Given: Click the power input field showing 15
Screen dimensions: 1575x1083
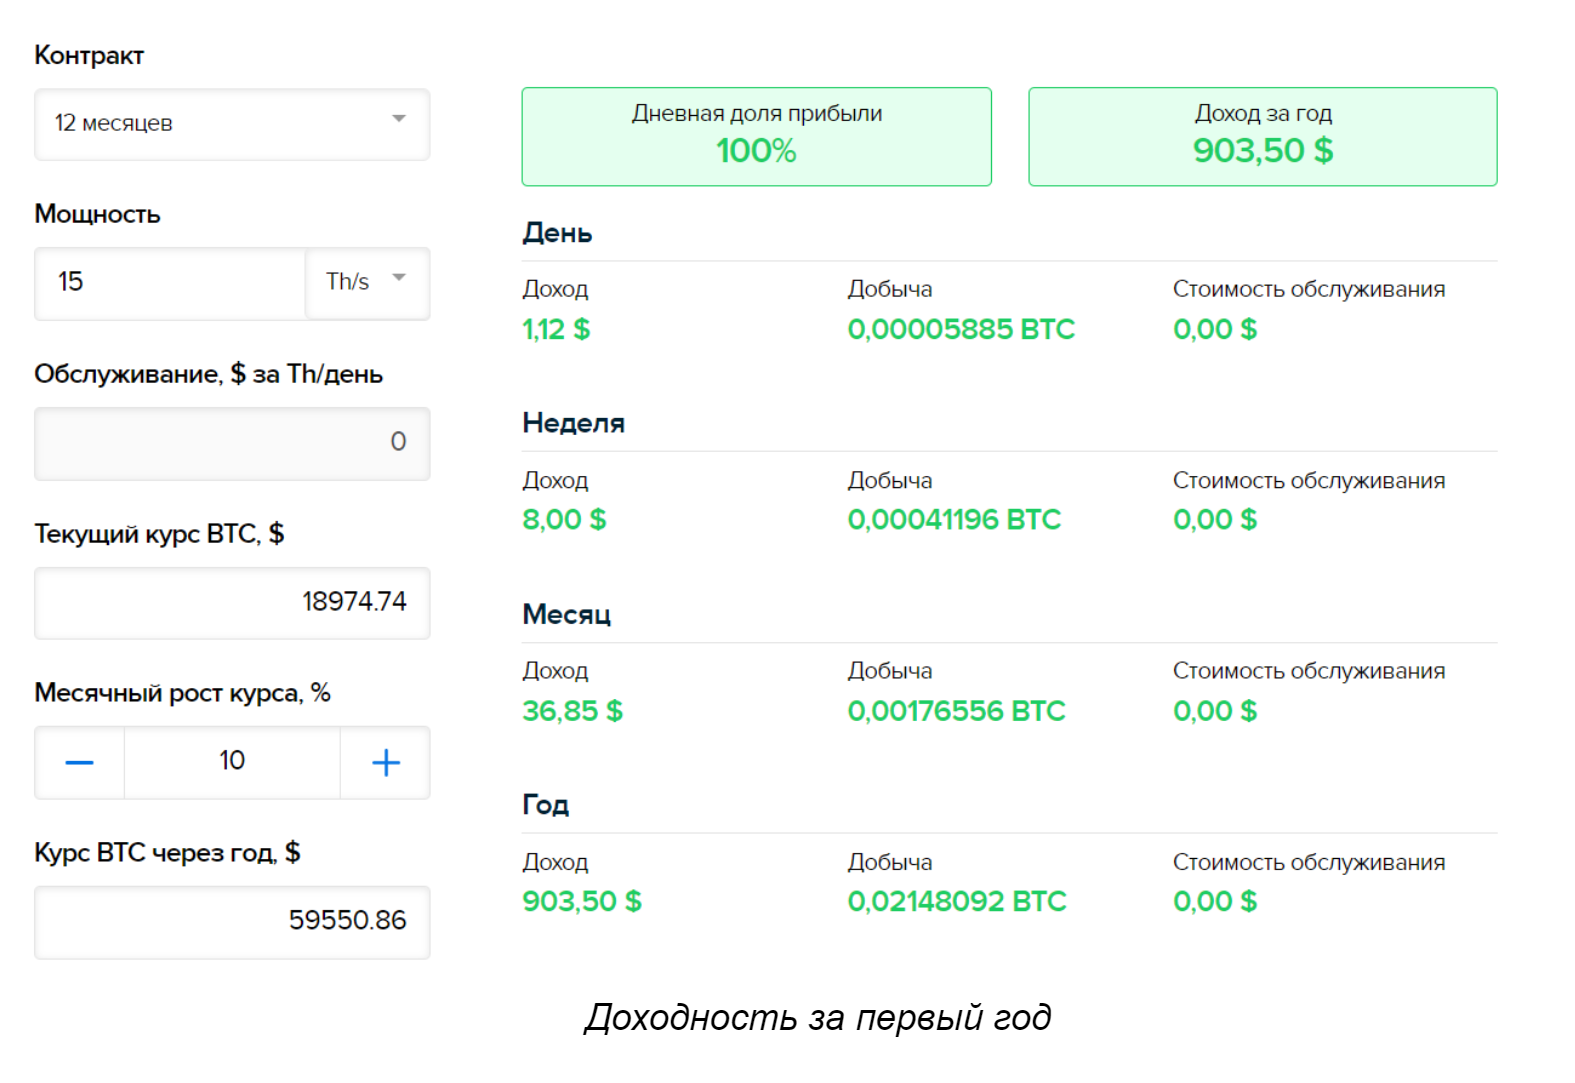Looking at the screenshot, I should coord(170,283).
